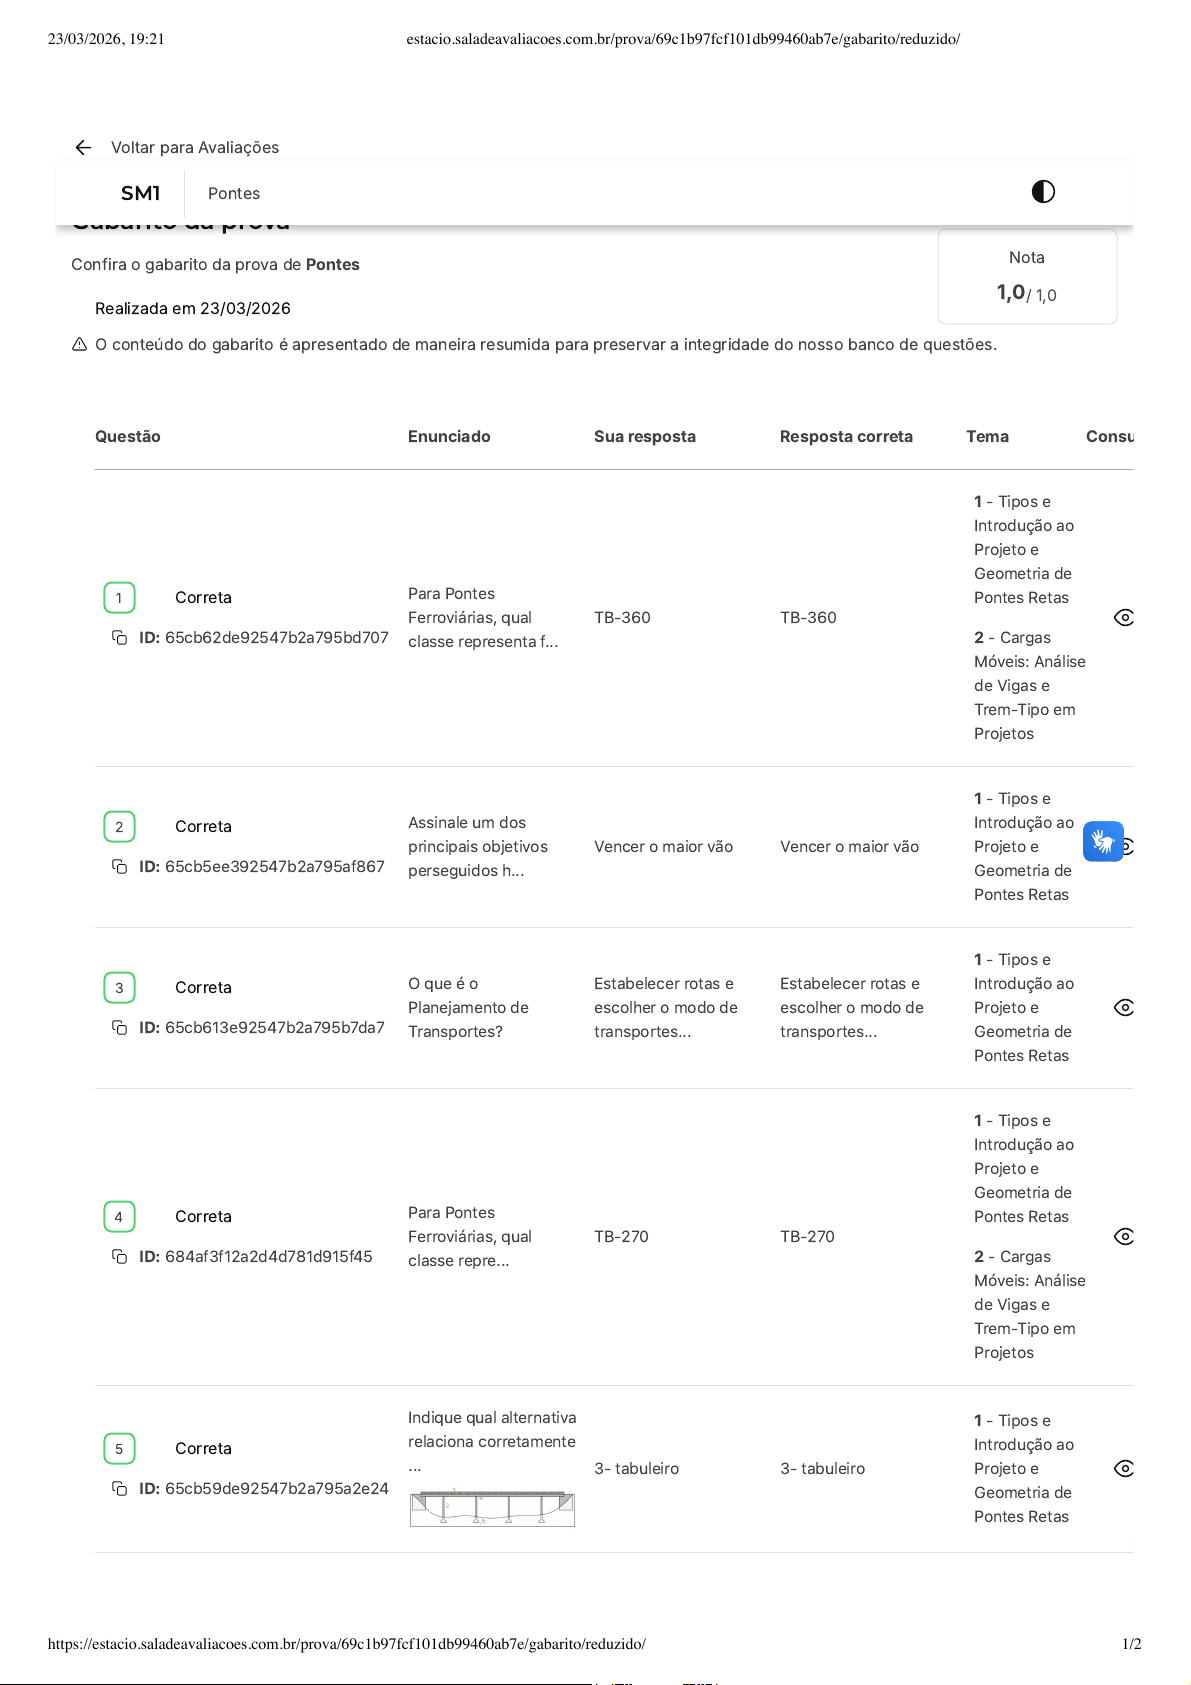
Task: Copy the ID of question 5
Action: point(119,1489)
